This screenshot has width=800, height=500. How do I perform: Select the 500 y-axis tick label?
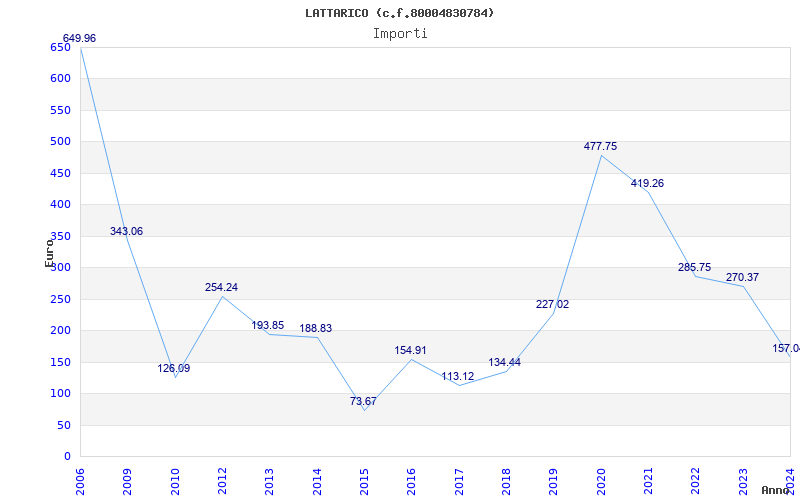[x=60, y=142]
